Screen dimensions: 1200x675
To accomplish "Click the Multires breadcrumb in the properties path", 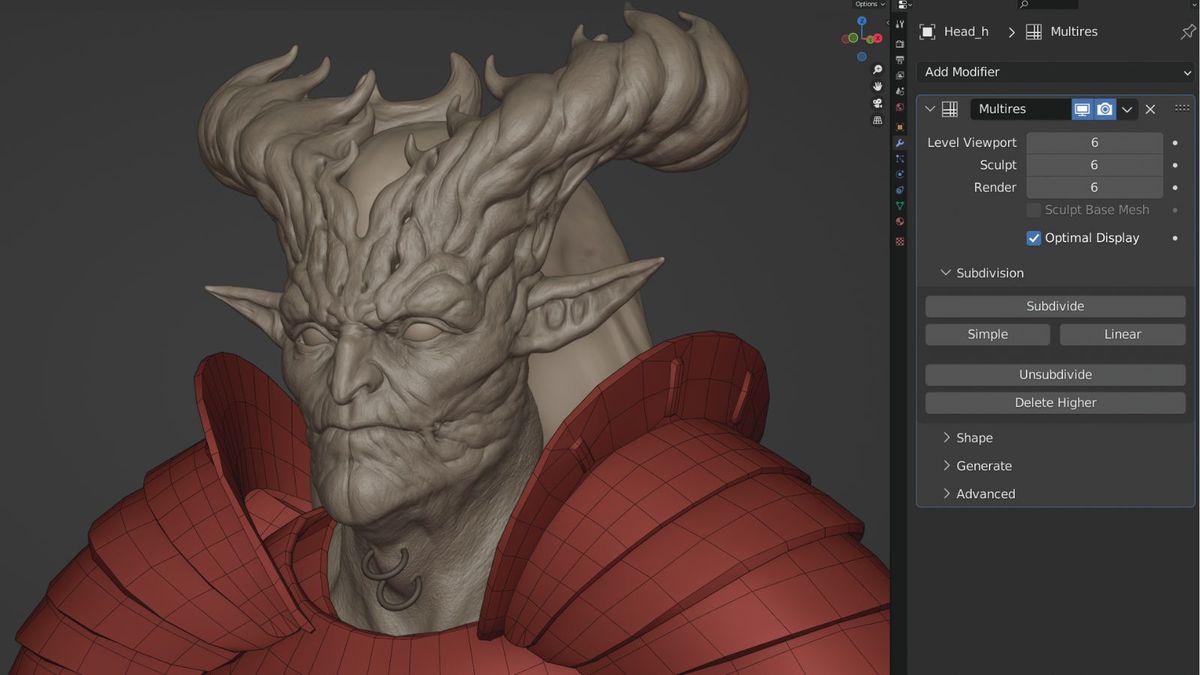I will [1074, 31].
